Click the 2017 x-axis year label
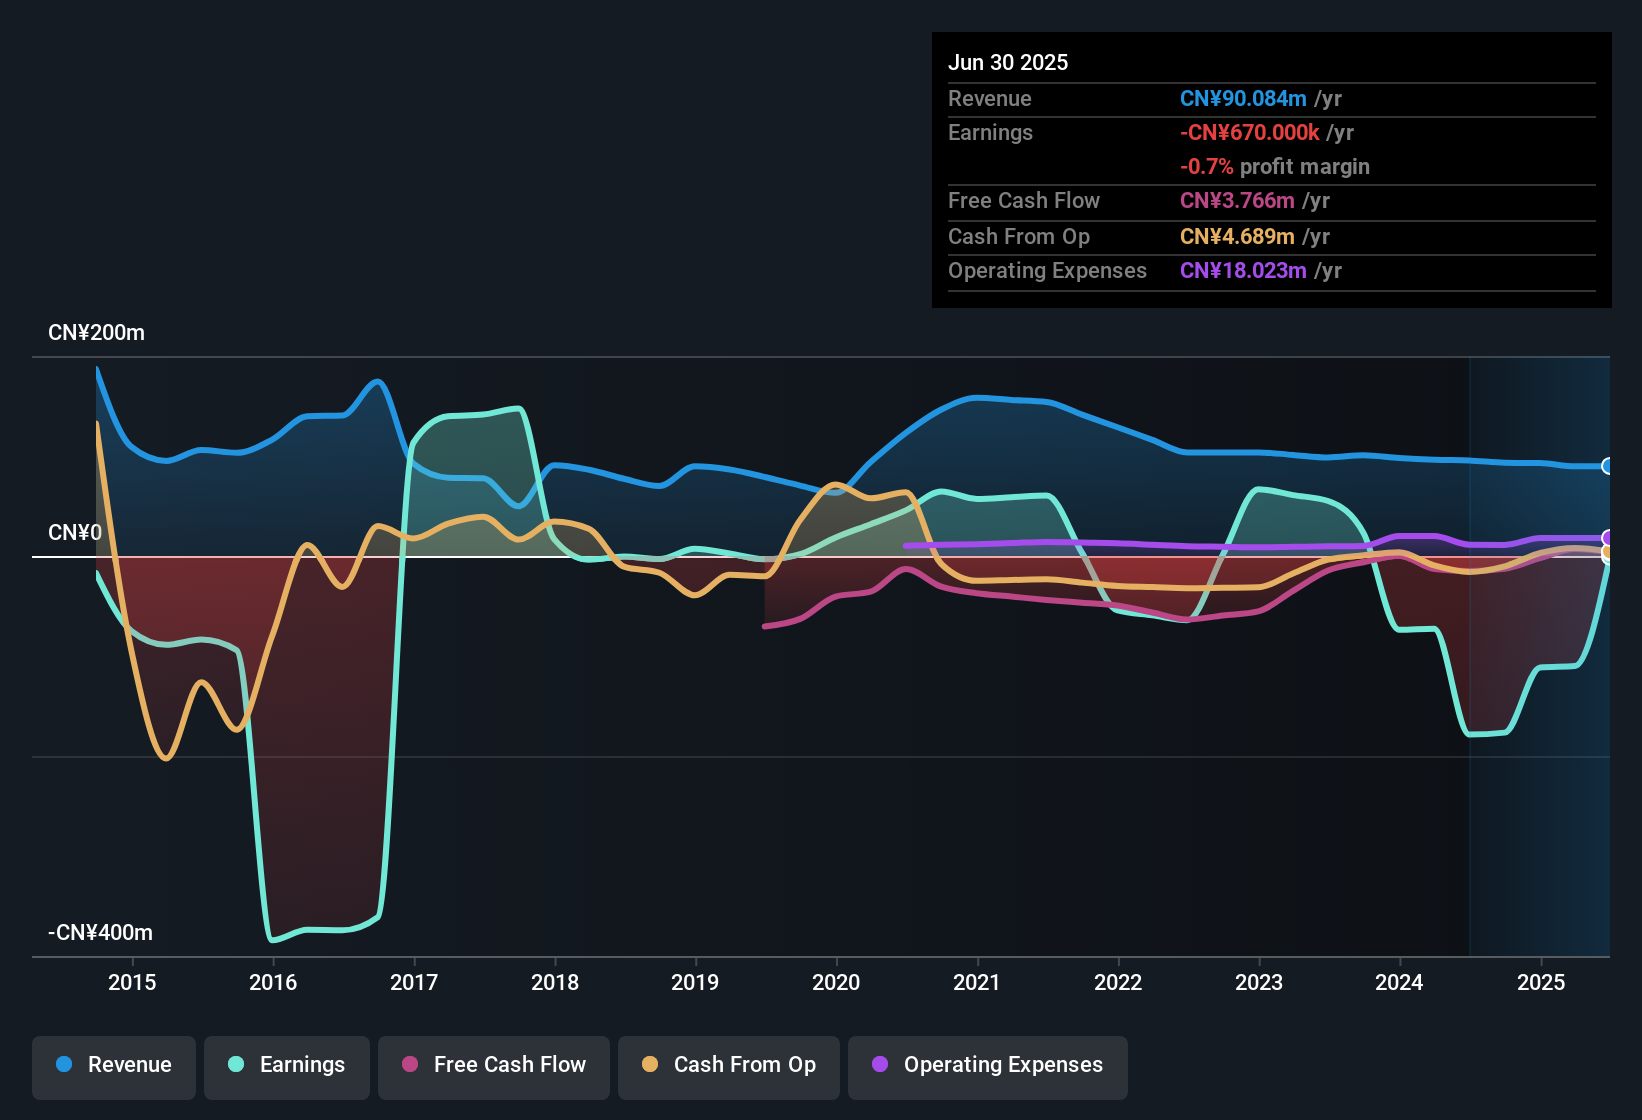Screen dimensions: 1642x1120 pos(414,983)
